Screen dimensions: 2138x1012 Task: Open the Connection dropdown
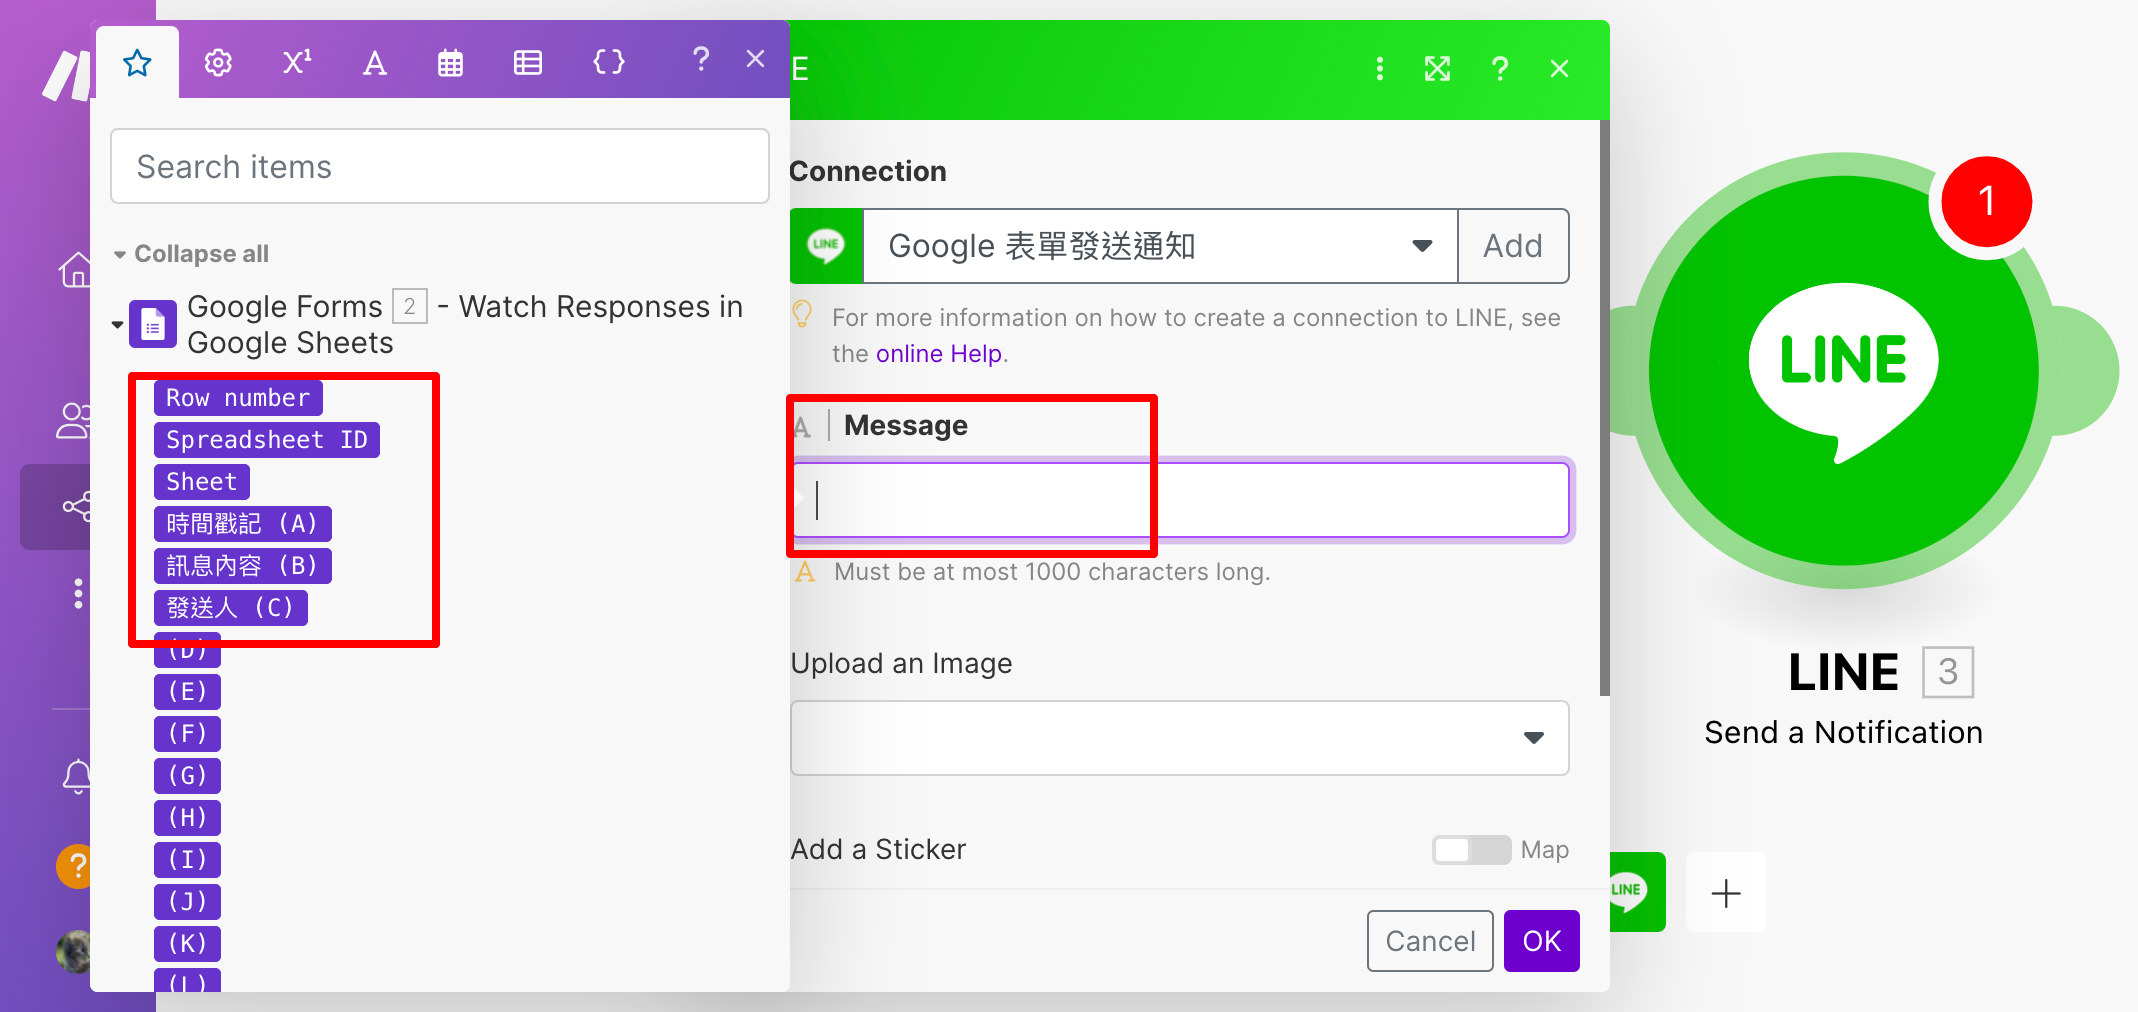[1160, 246]
